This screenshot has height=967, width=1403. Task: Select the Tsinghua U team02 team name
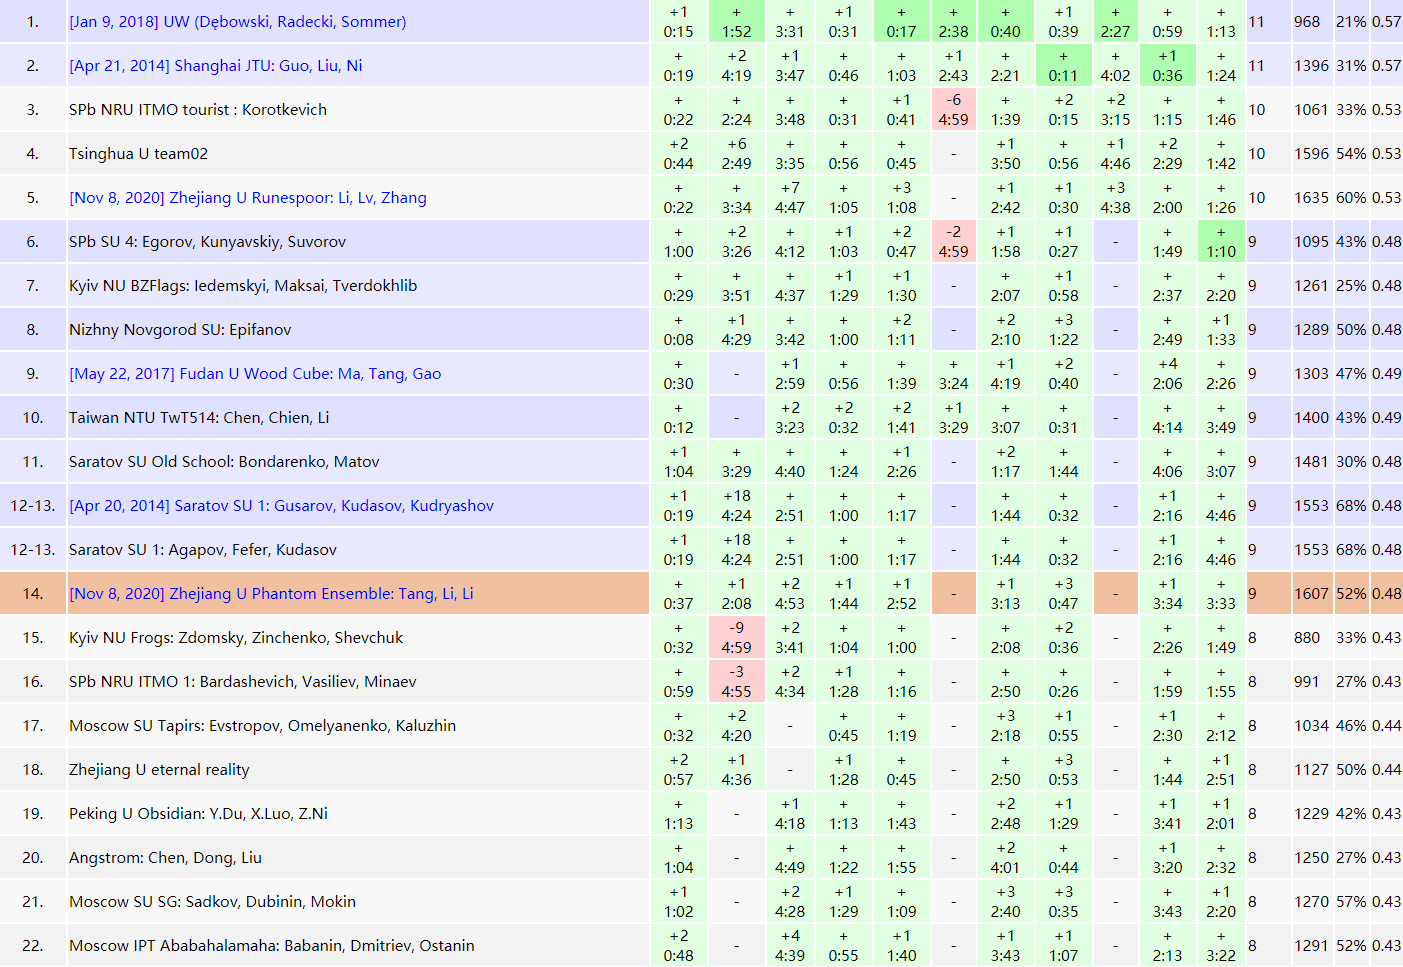[x=138, y=154]
